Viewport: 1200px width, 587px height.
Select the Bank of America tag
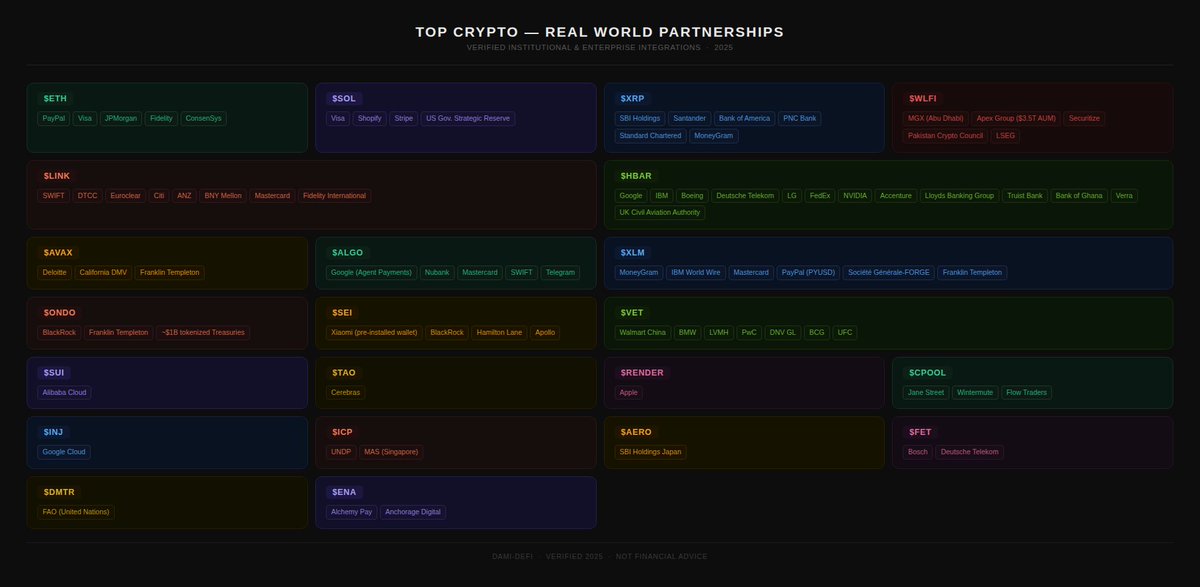(x=745, y=118)
